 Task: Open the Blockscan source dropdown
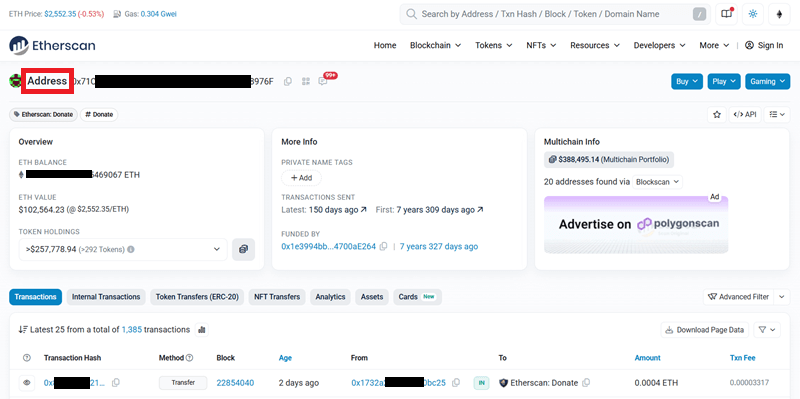pos(657,182)
